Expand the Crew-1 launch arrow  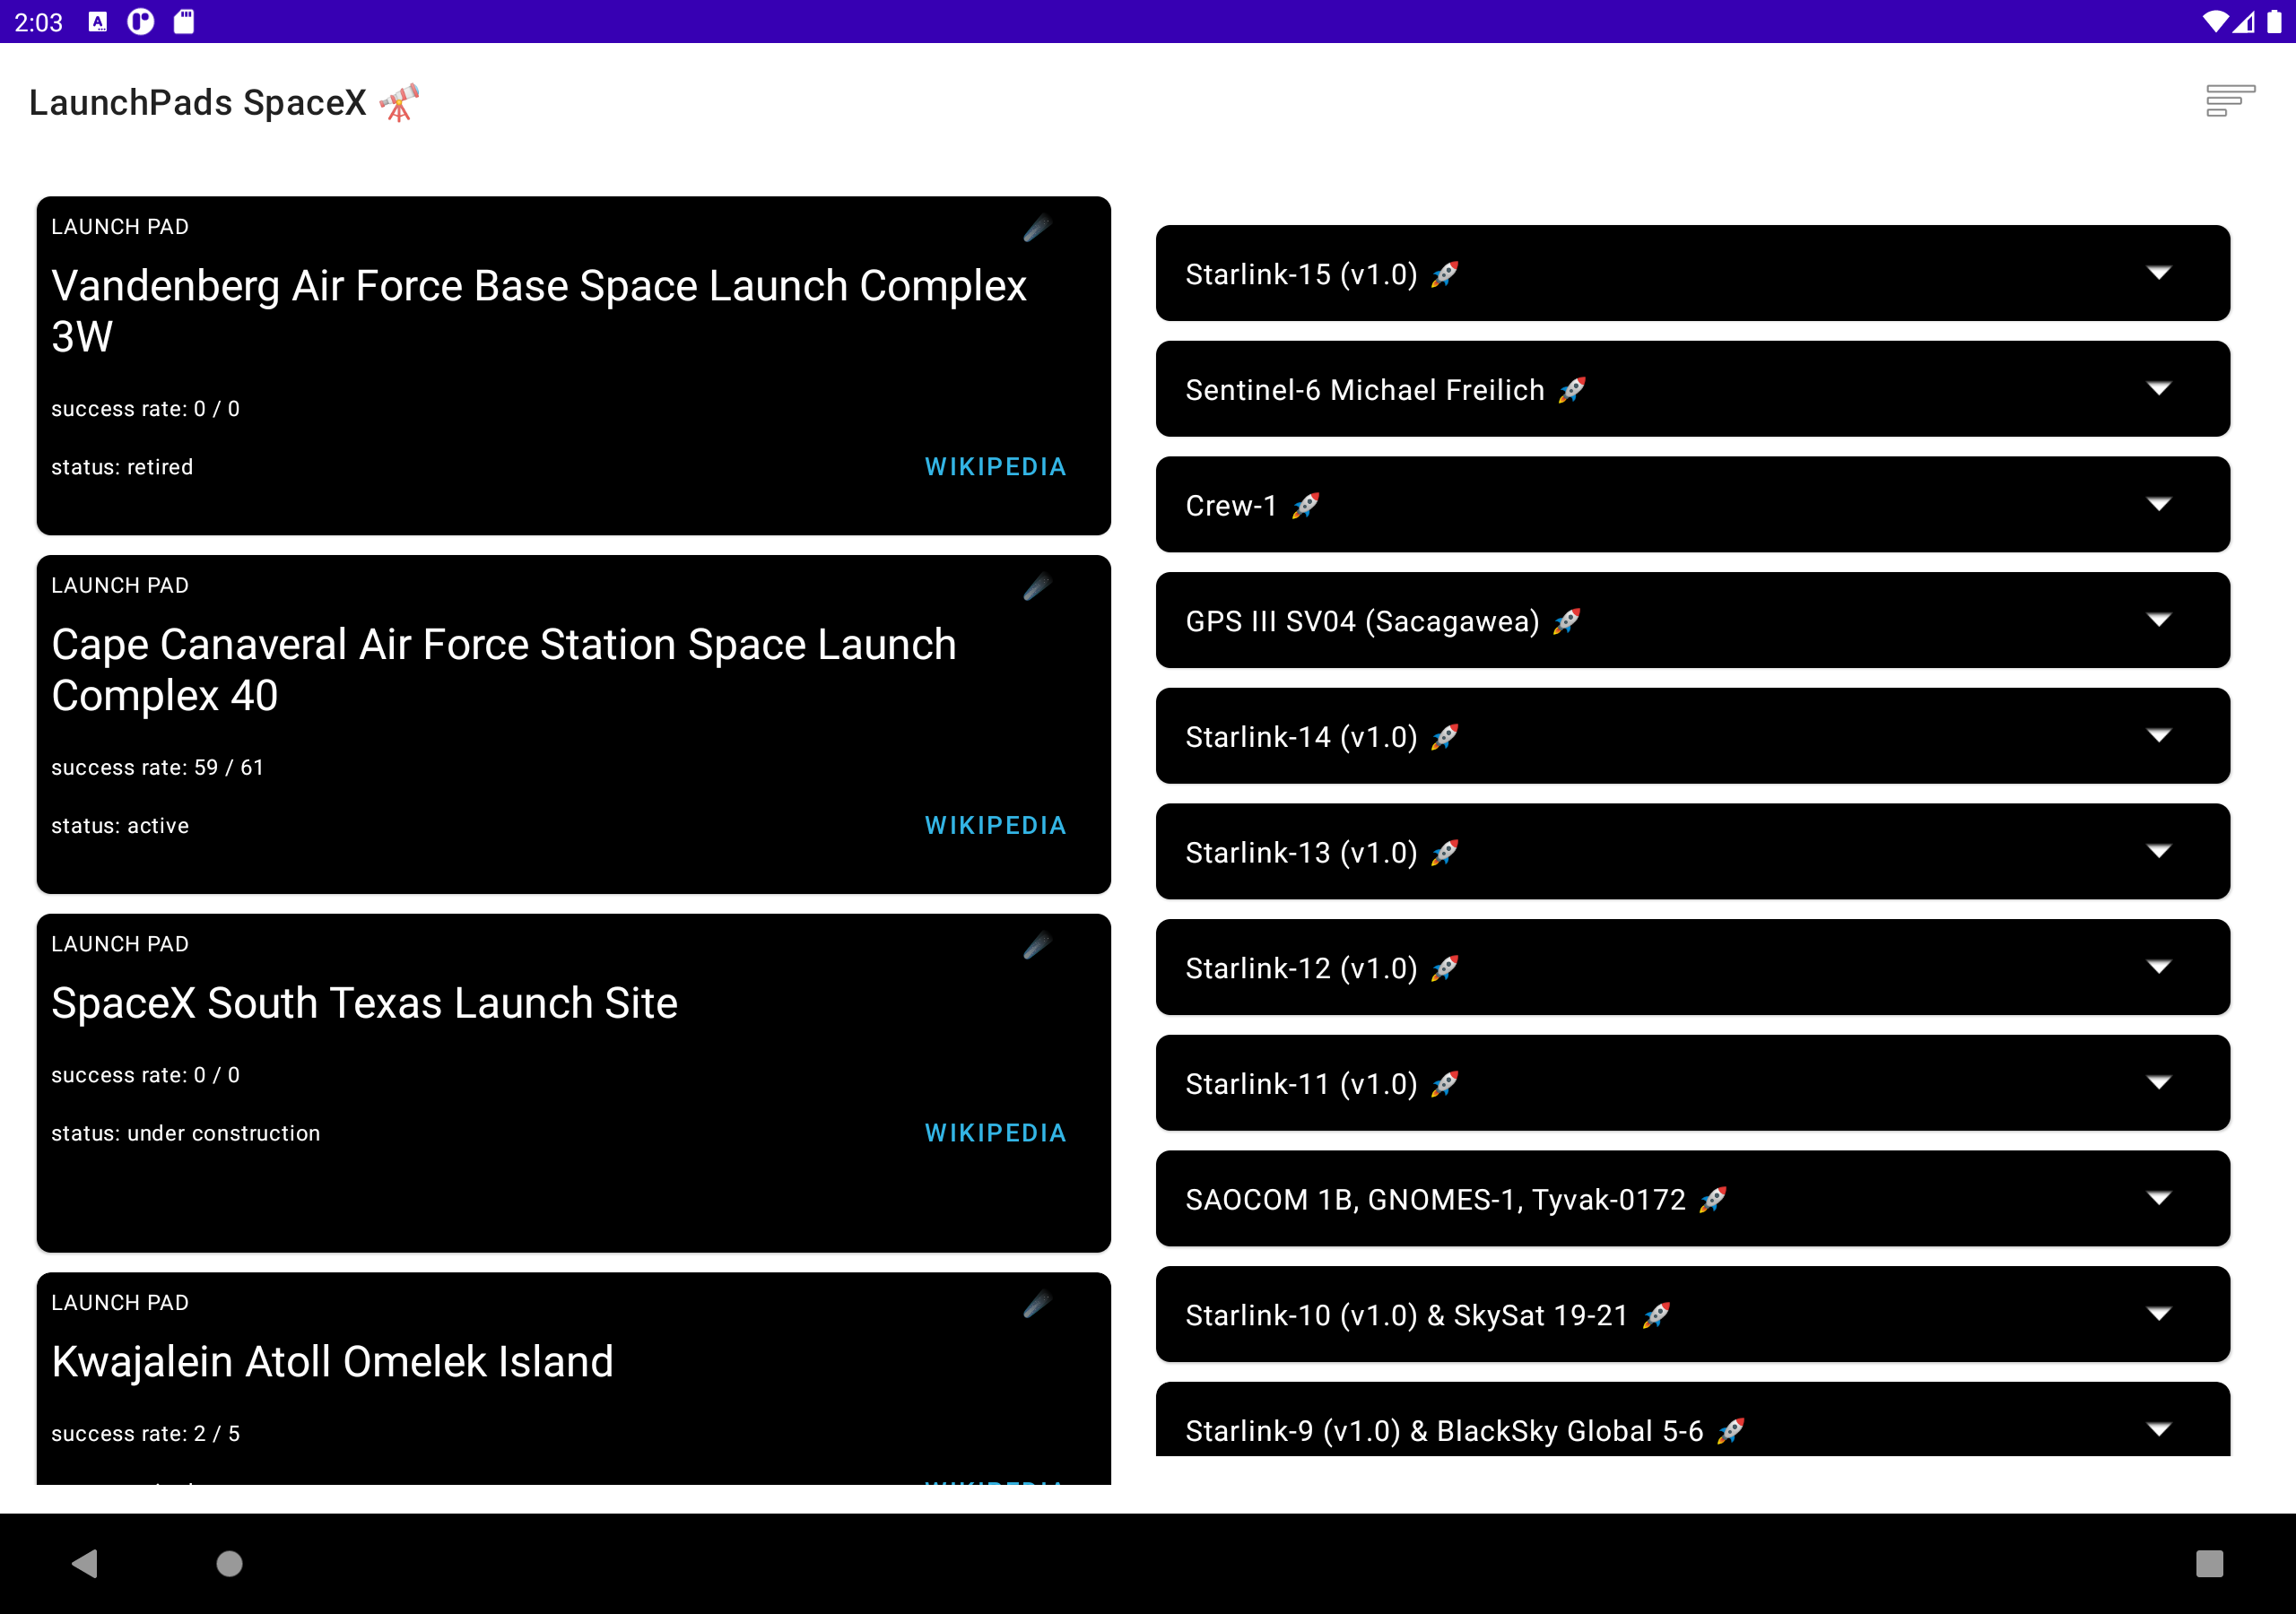pos(2158,505)
